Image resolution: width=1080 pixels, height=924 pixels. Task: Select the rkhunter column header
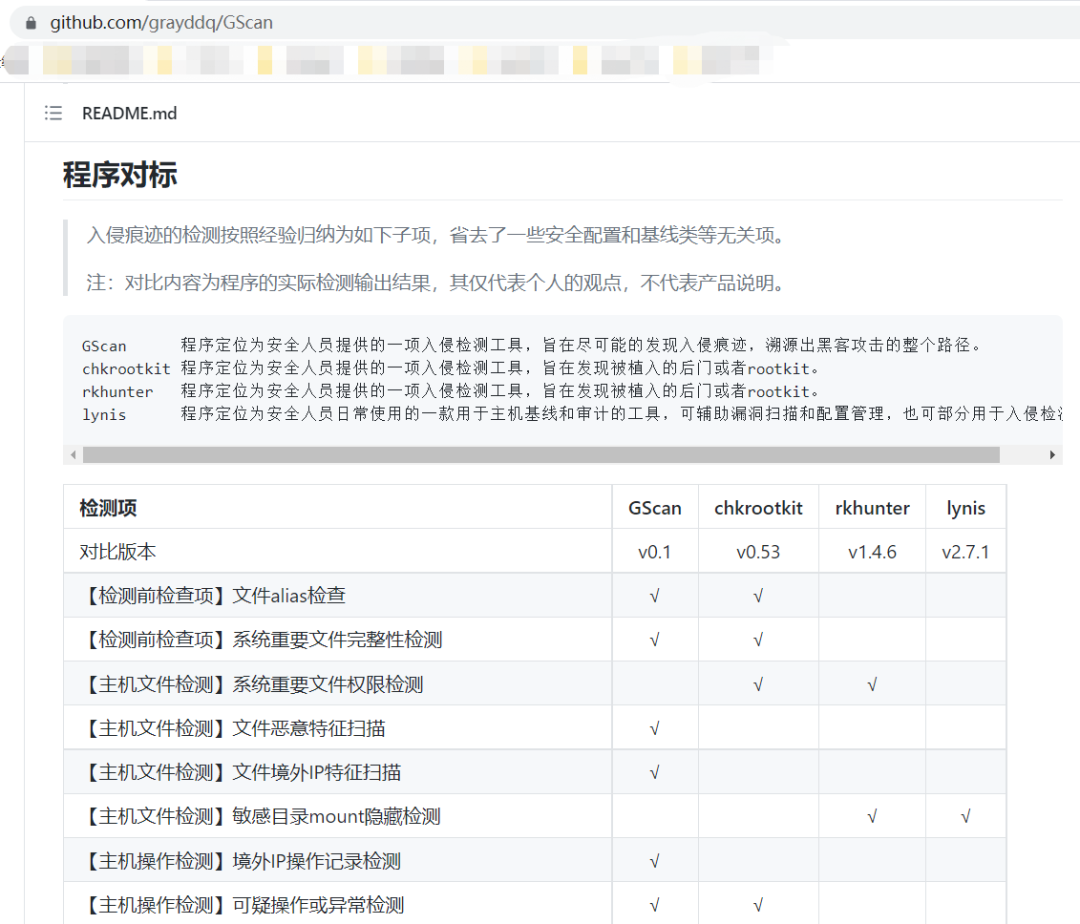click(x=872, y=508)
